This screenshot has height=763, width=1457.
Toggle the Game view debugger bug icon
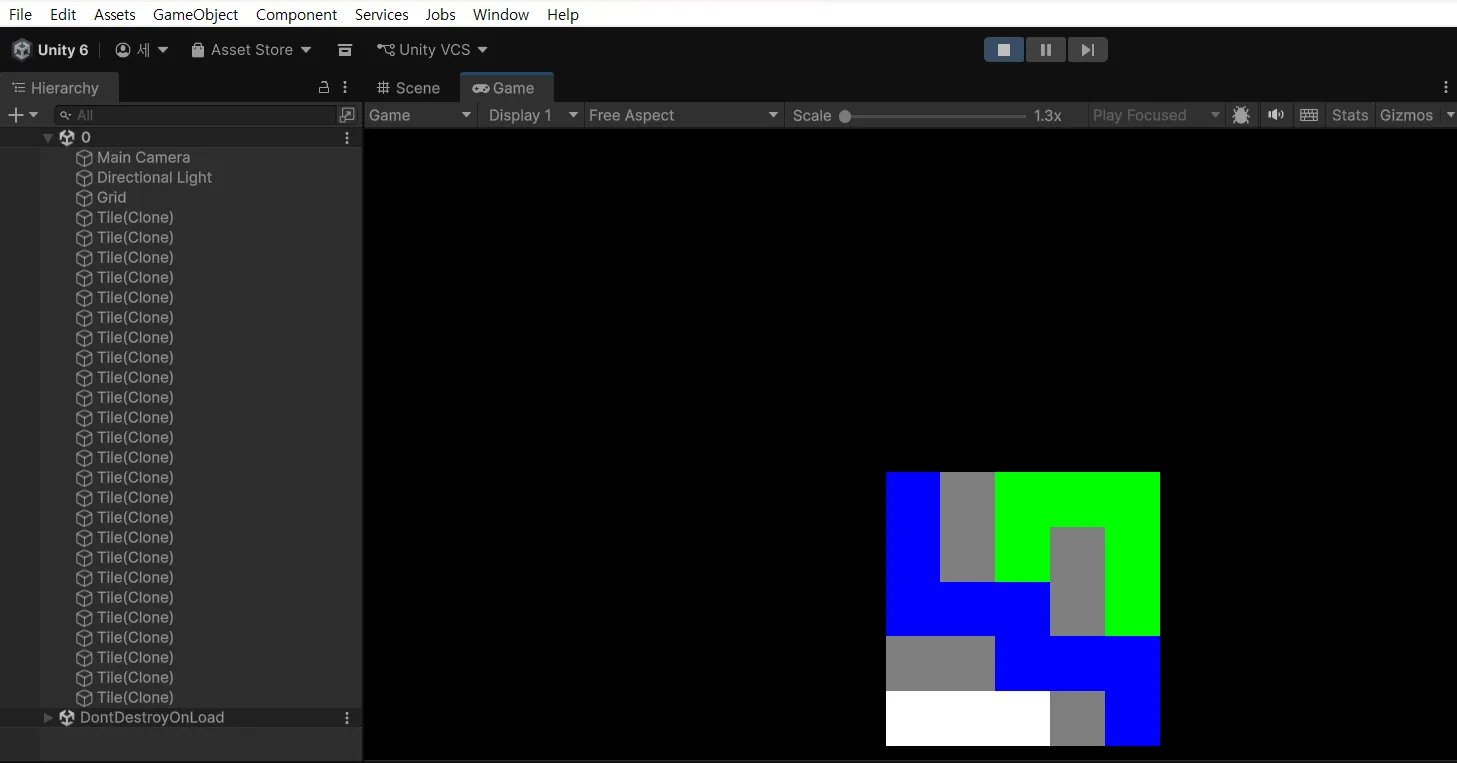click(x=1241, y=115)
